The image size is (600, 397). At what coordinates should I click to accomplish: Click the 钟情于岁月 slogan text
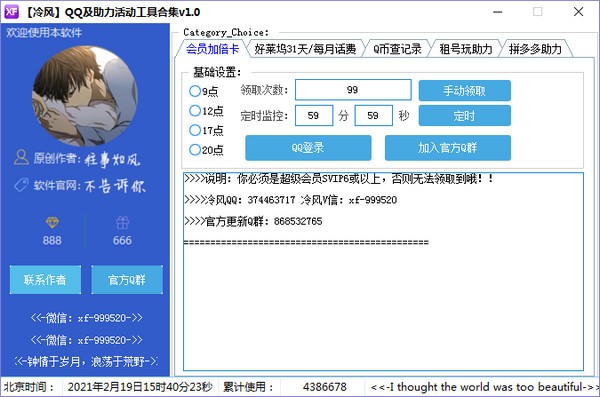click(x=86, y=361)
